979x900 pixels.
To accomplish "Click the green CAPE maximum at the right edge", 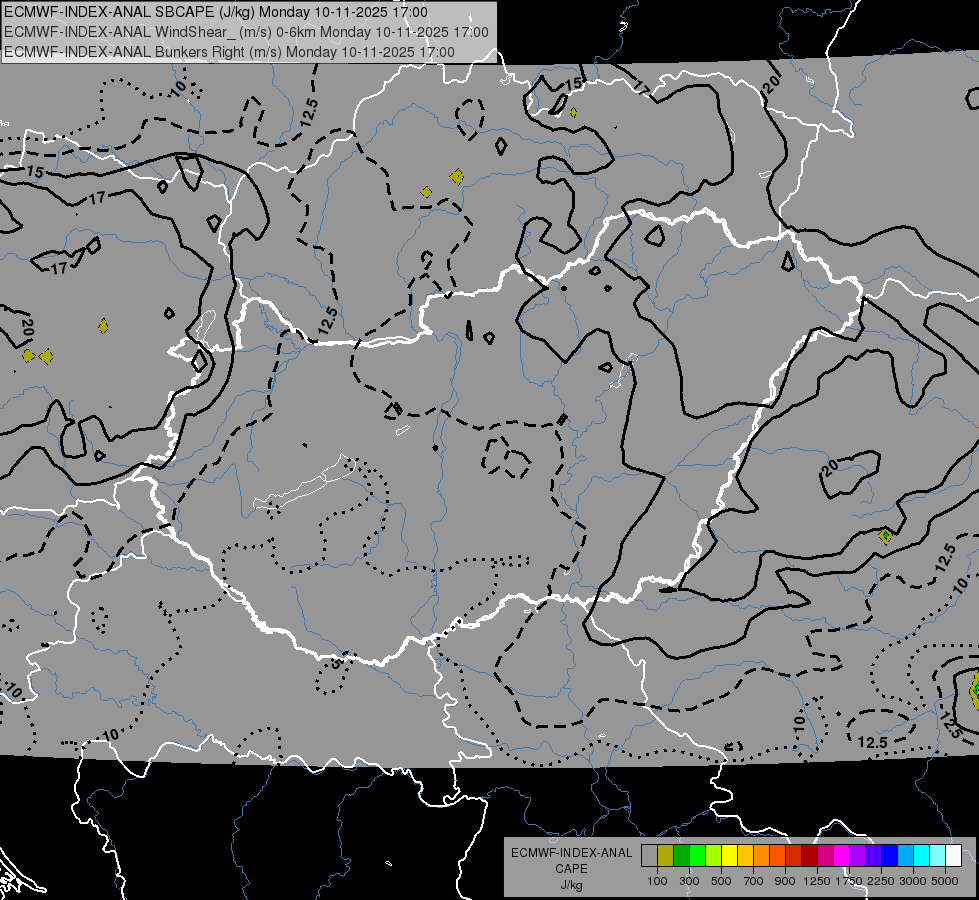I will 975,690.
